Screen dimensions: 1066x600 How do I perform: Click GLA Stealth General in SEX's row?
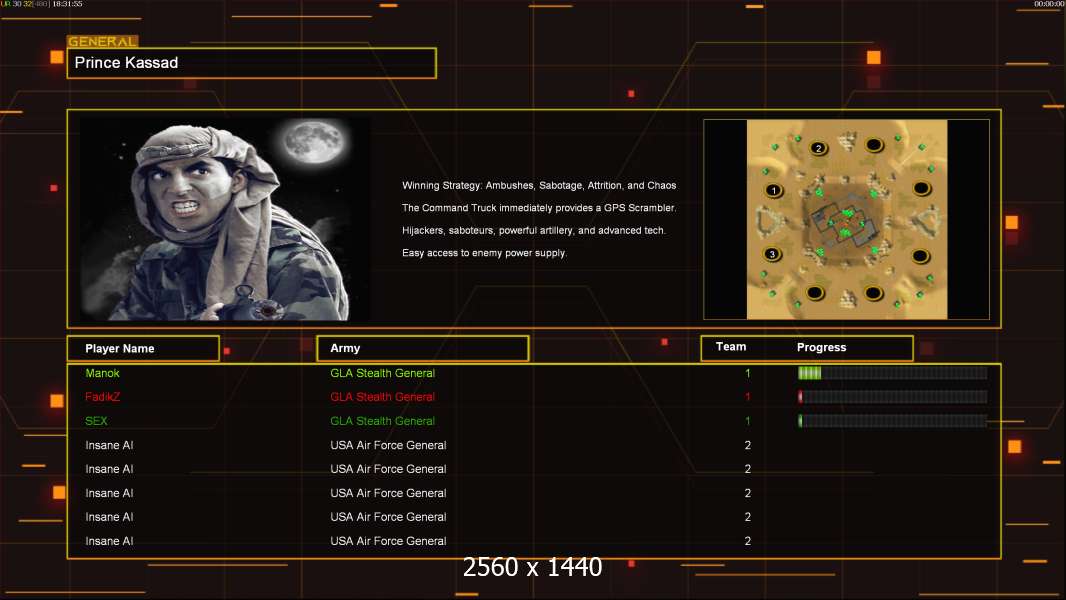coord(382,421)
